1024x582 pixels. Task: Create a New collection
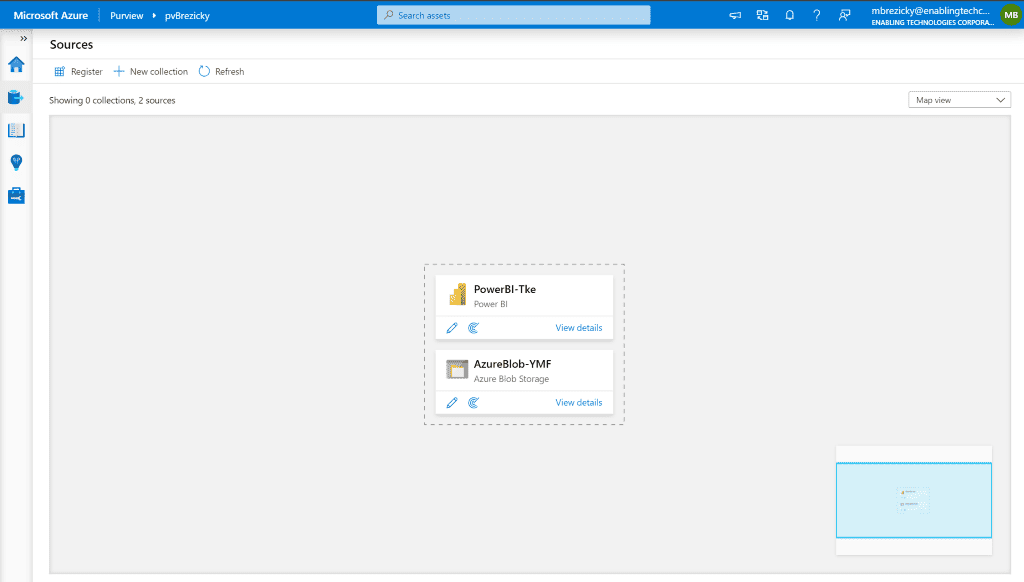[x=151, y=72]
